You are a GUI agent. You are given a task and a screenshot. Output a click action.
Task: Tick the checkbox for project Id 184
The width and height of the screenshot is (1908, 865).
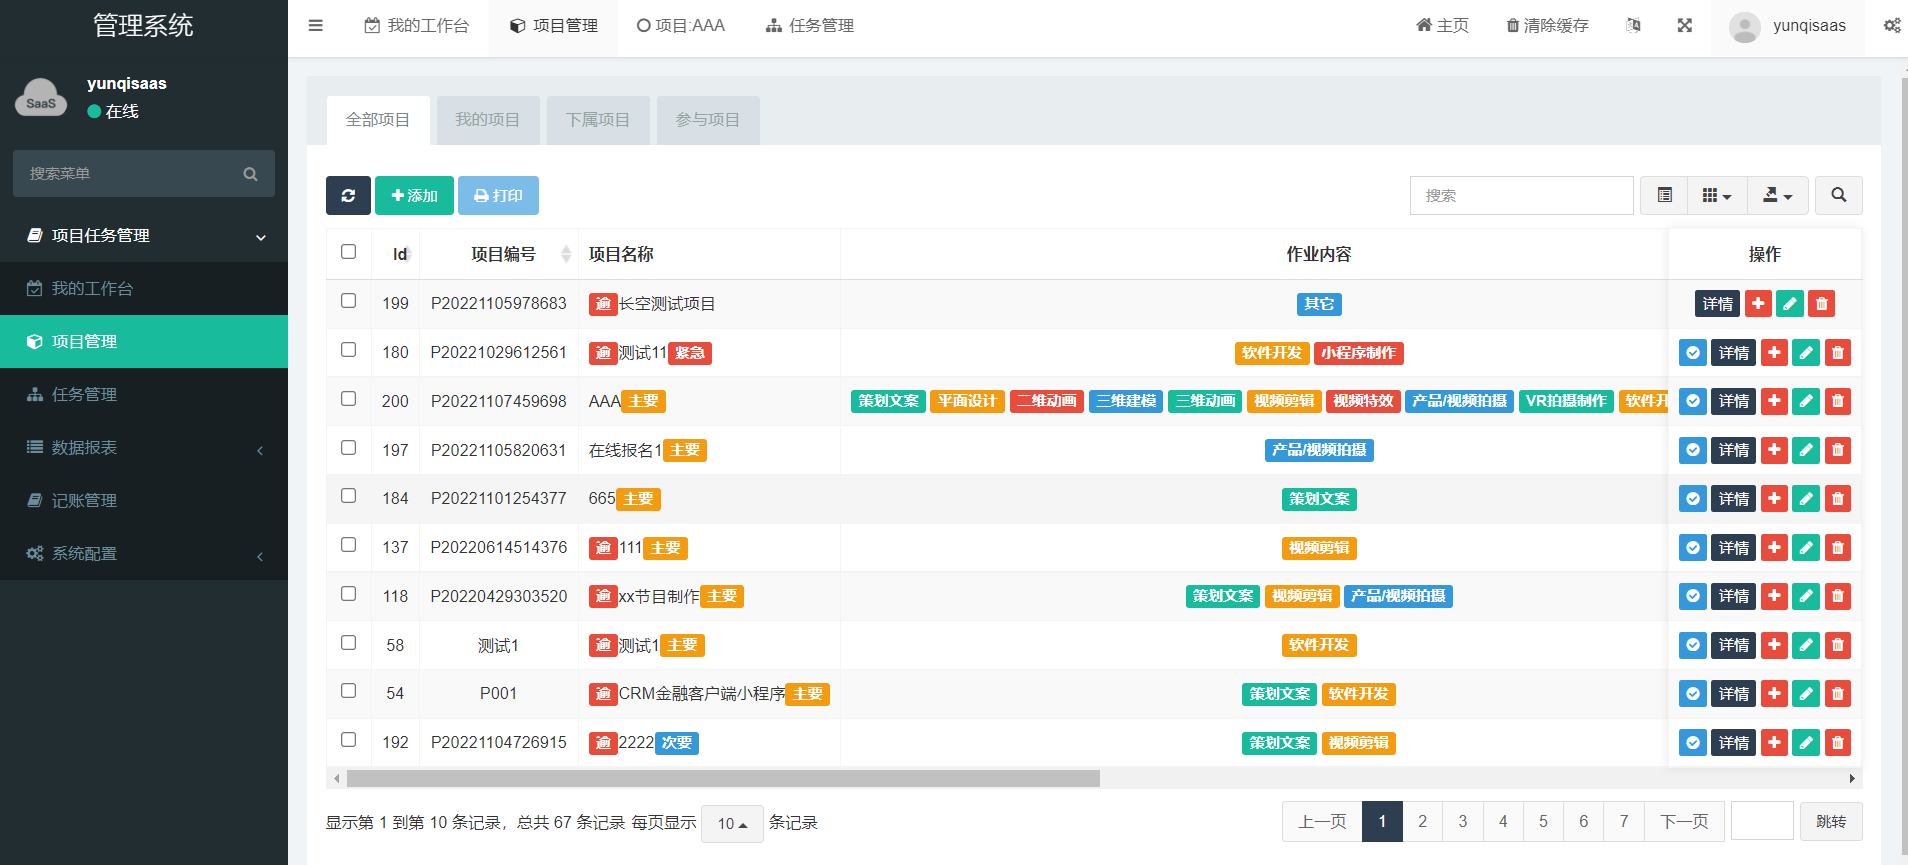tap(348, 496)
